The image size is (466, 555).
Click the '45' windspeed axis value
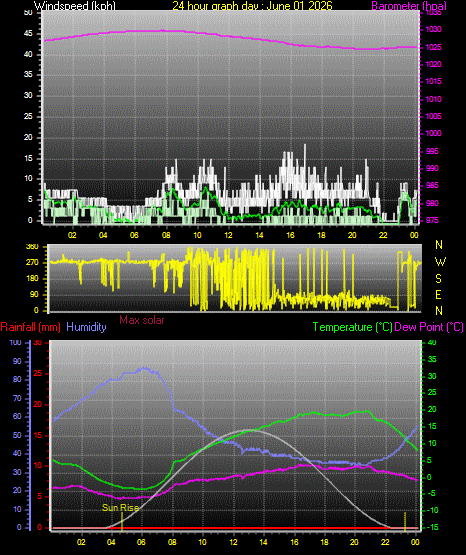(x=28, y=34)
